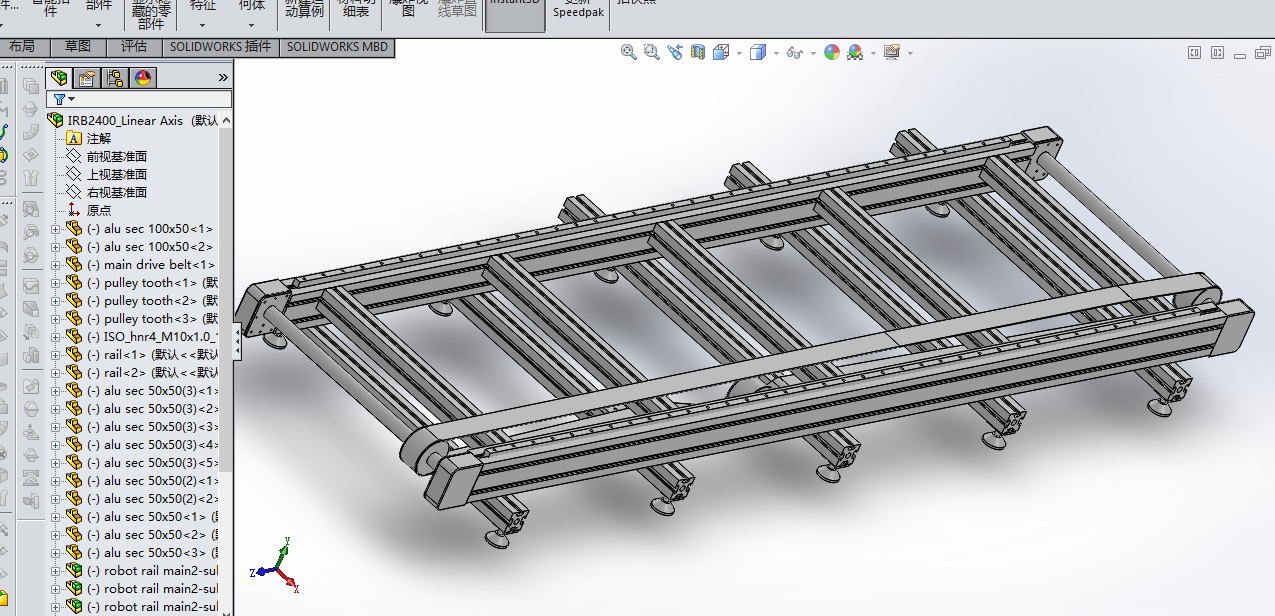The height and width of the screenshot is (616, 1275).
Task: Click Zoom to Area icon
Action: 652,52
